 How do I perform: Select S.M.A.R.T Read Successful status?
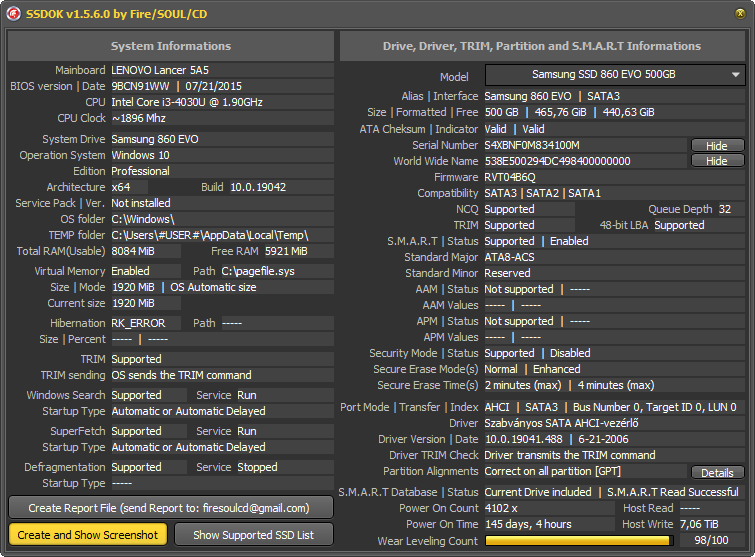click(672, 492)
